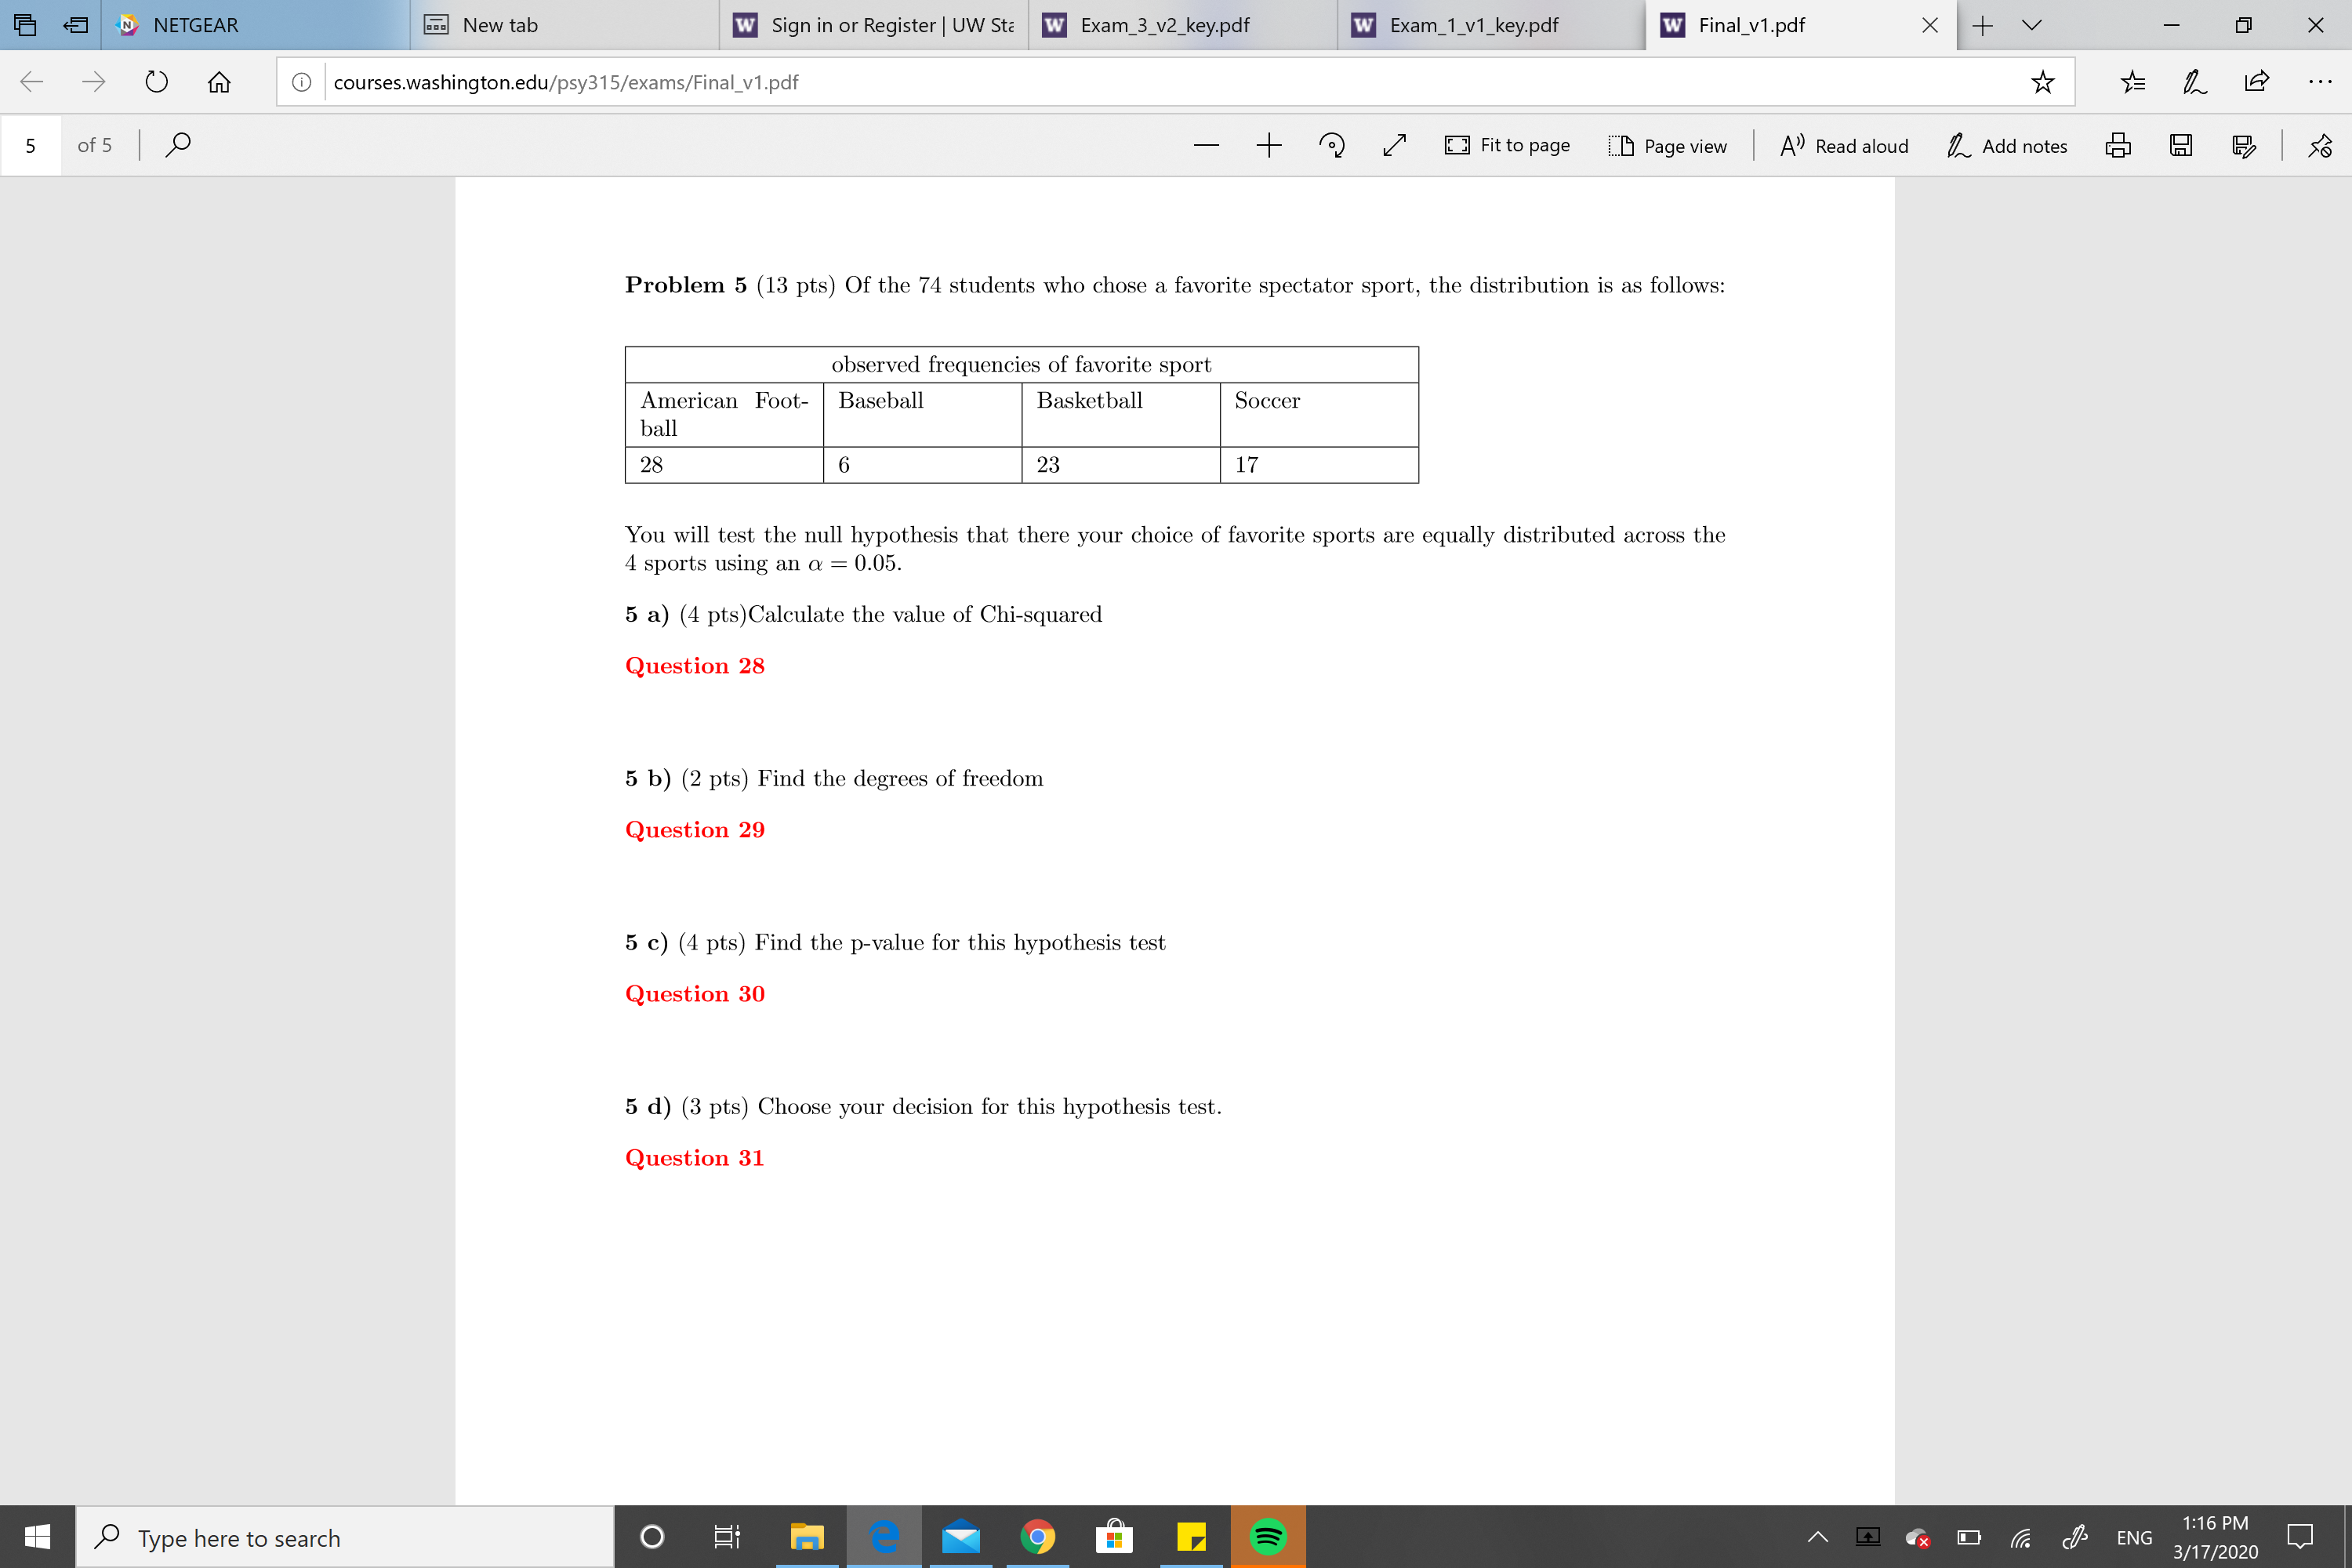Screen dimensions: 2352x1568
Task: Select the Add notes pen tool
Action: tap(2006, 145)
